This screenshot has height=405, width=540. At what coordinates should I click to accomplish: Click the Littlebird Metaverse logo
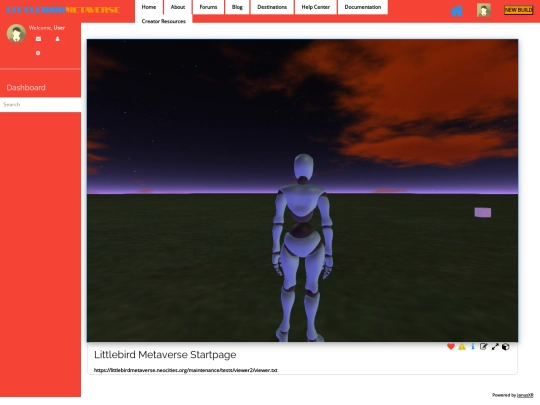click(x=63, y=10)
